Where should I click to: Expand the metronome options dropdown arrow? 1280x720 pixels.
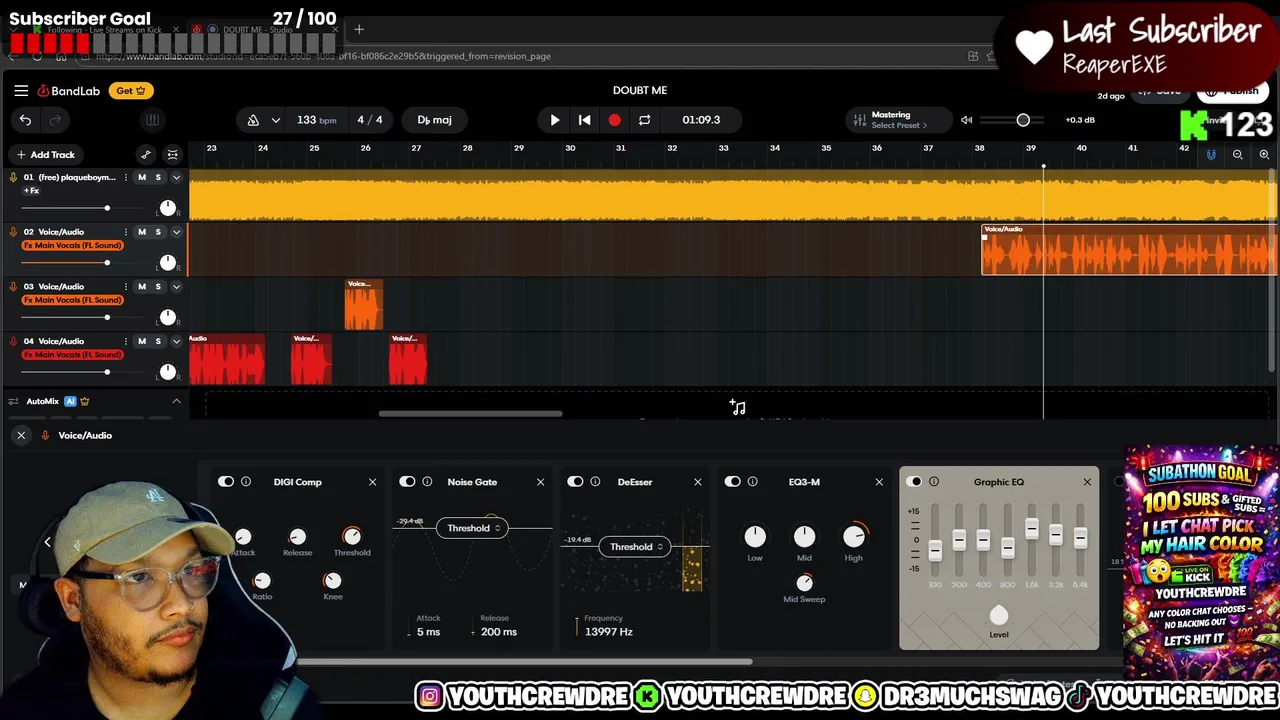click(x=276, y=120)
